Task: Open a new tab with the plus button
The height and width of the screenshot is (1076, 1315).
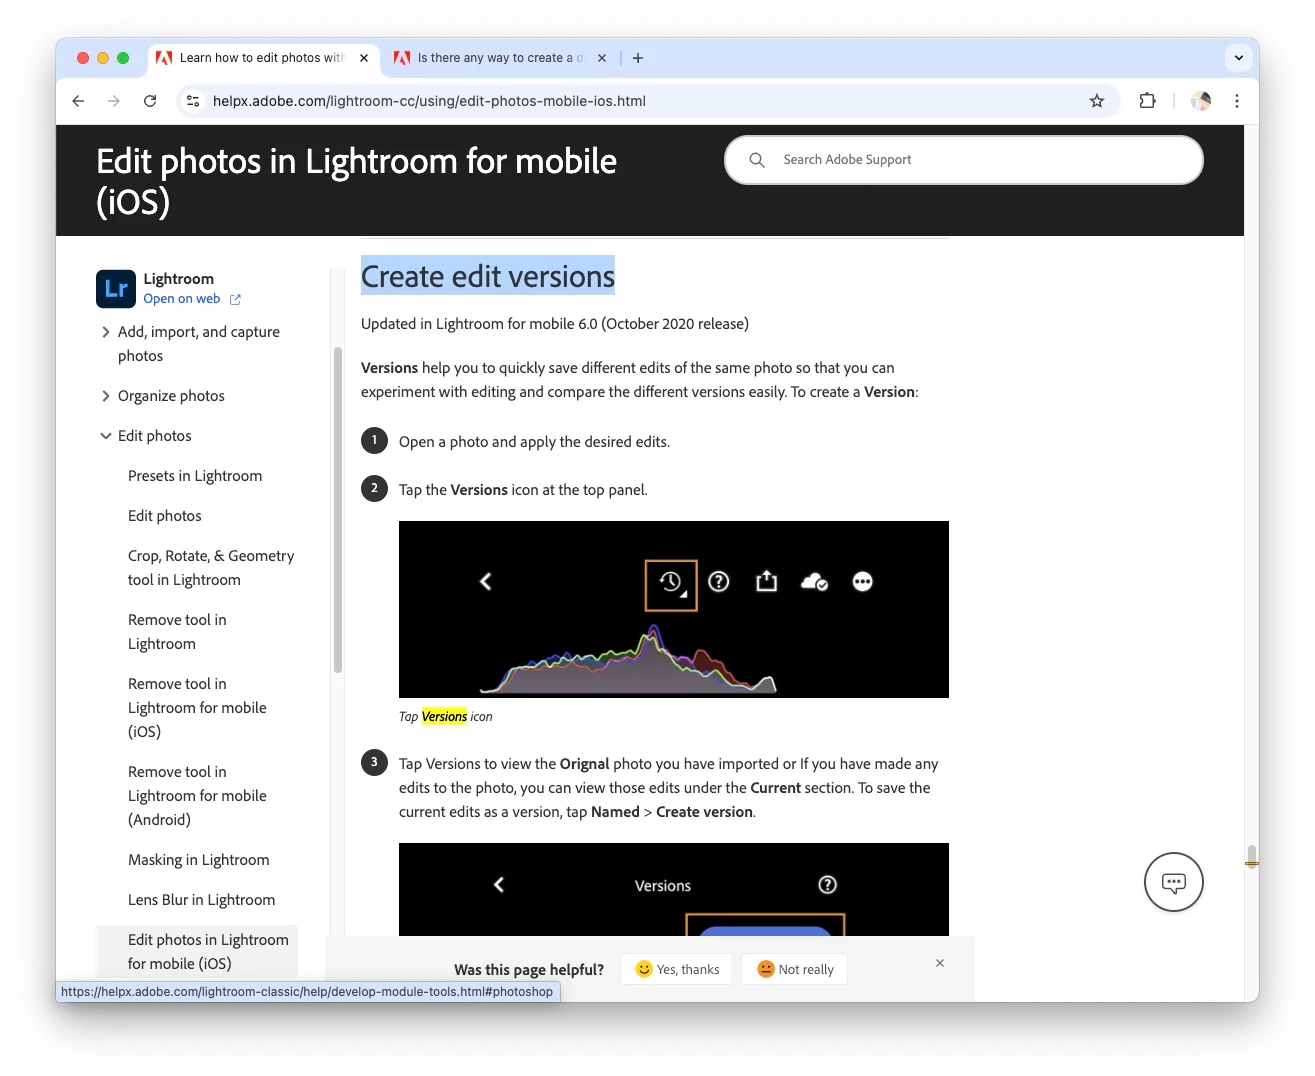Action: (638, 58)
